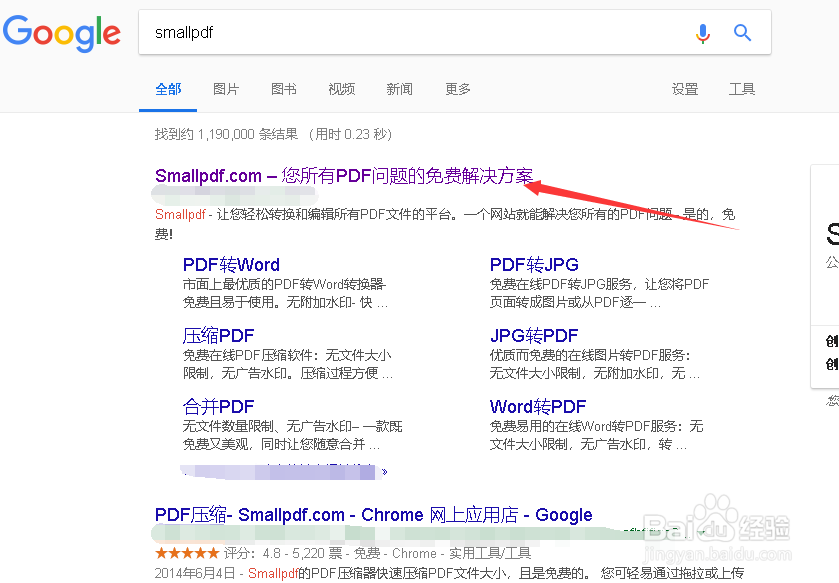Click the red Smallpdf snippet text

(x=180, y=214)
